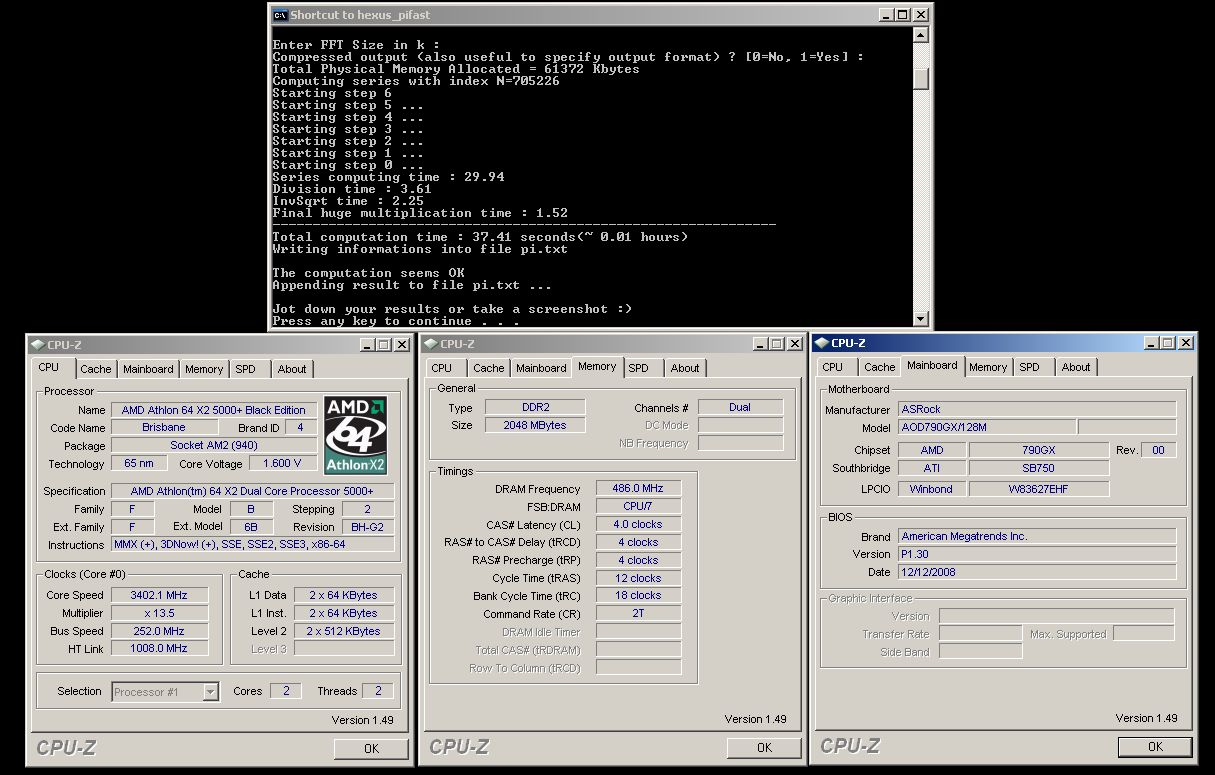The image size is (1215, 775).
Task: Click the BIOS Brand American Megatrends Inc.
Action: tap(1035, 536)
